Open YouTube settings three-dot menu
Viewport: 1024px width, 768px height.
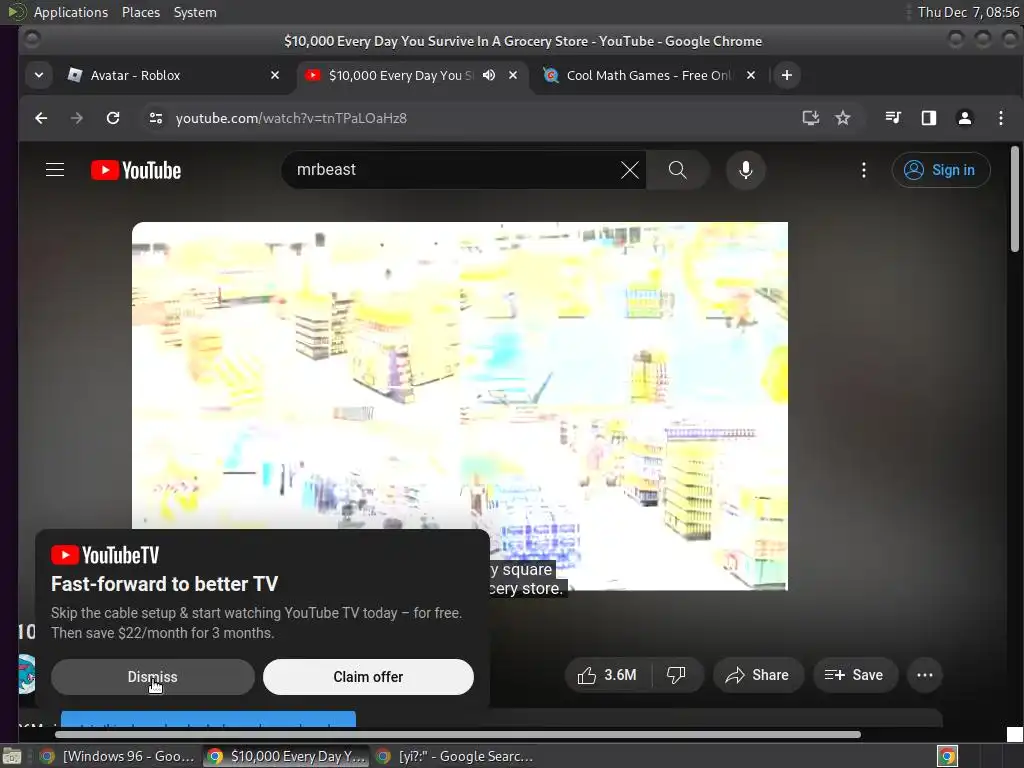[863, 170]
